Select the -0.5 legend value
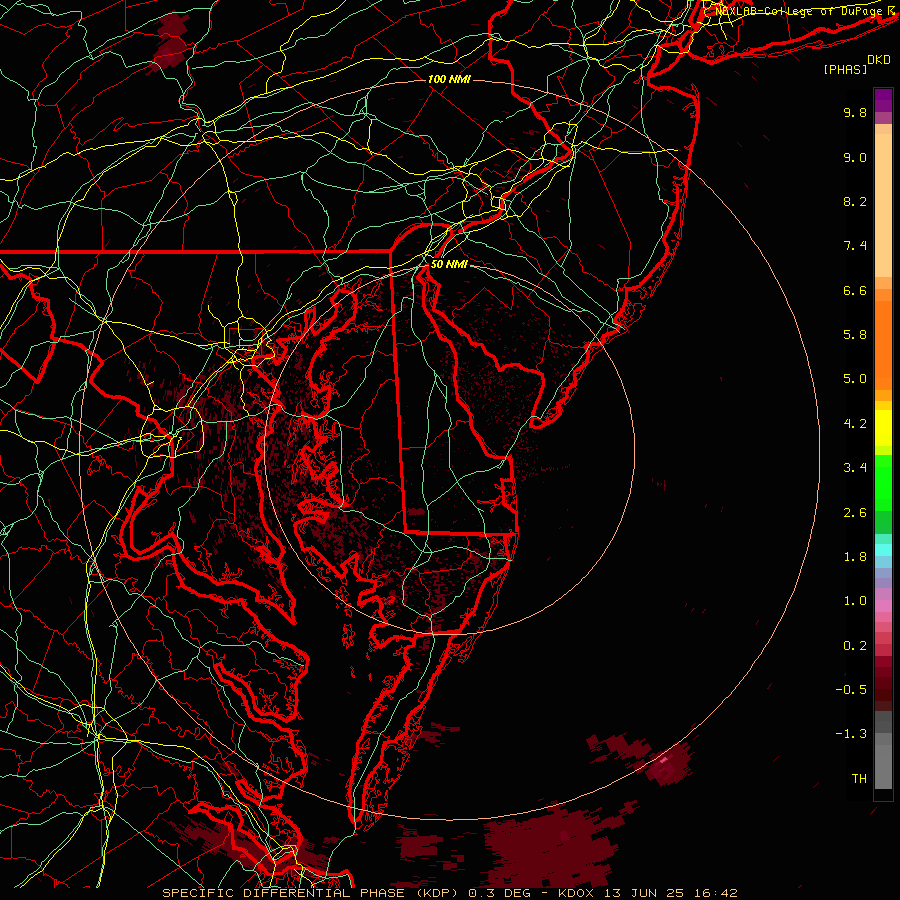This screenshot has width=900, height=900. click(851, 690)
